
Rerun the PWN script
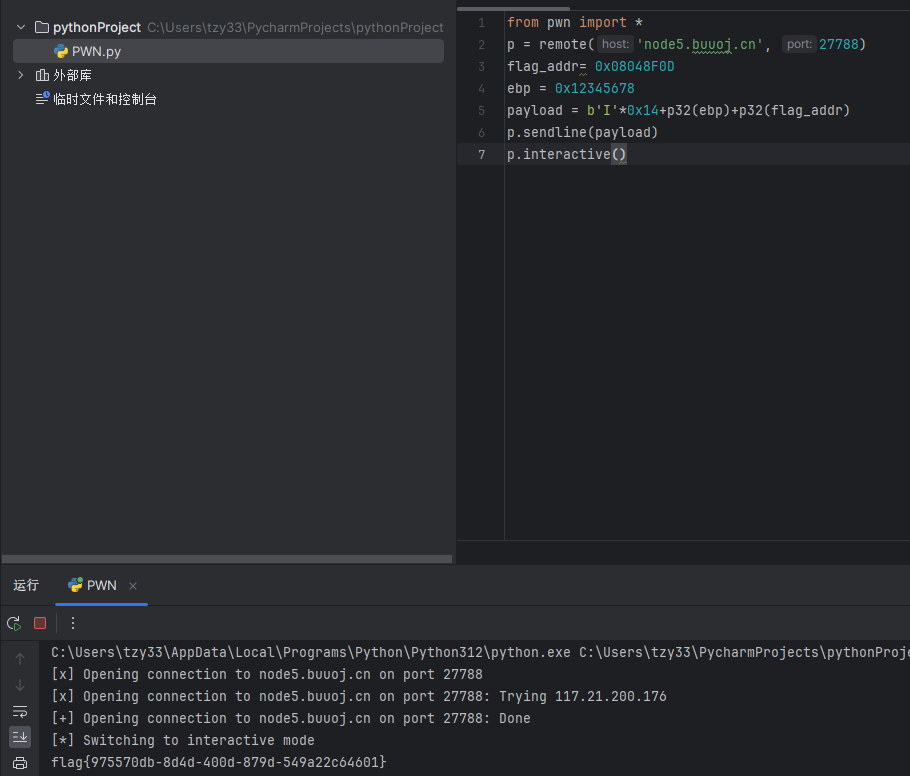[x=14, y=623]
